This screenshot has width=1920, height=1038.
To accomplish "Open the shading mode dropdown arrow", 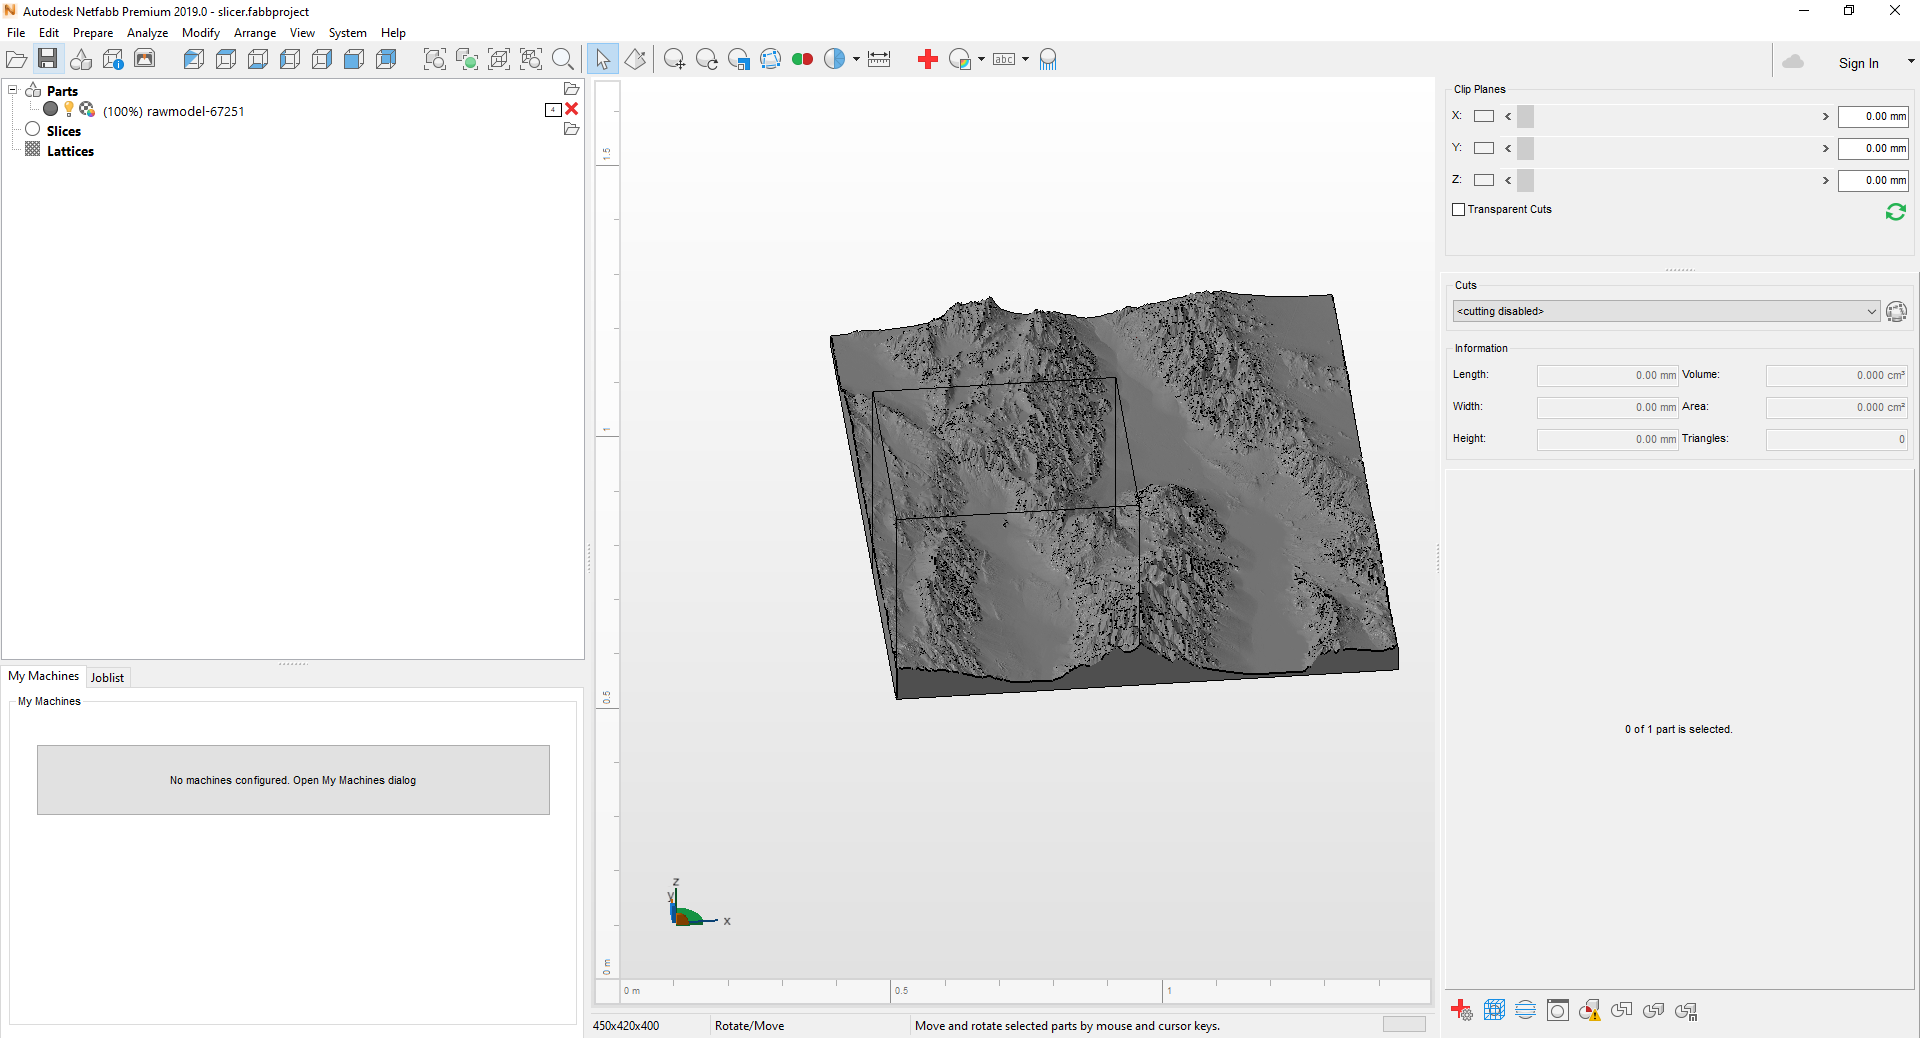I will pyautogui.click(x=856, y=60).
